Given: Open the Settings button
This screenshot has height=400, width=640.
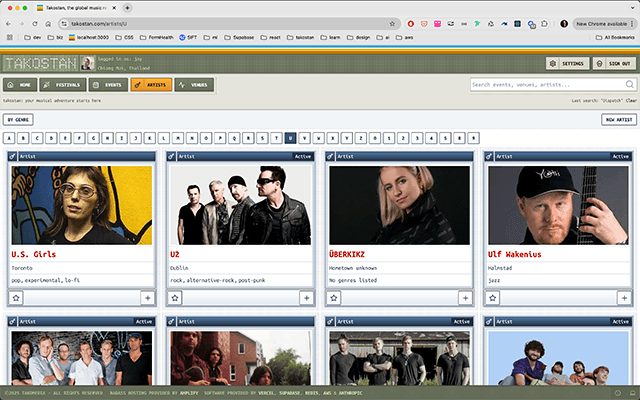Looking at the screenshot, I should click(567, 63).
